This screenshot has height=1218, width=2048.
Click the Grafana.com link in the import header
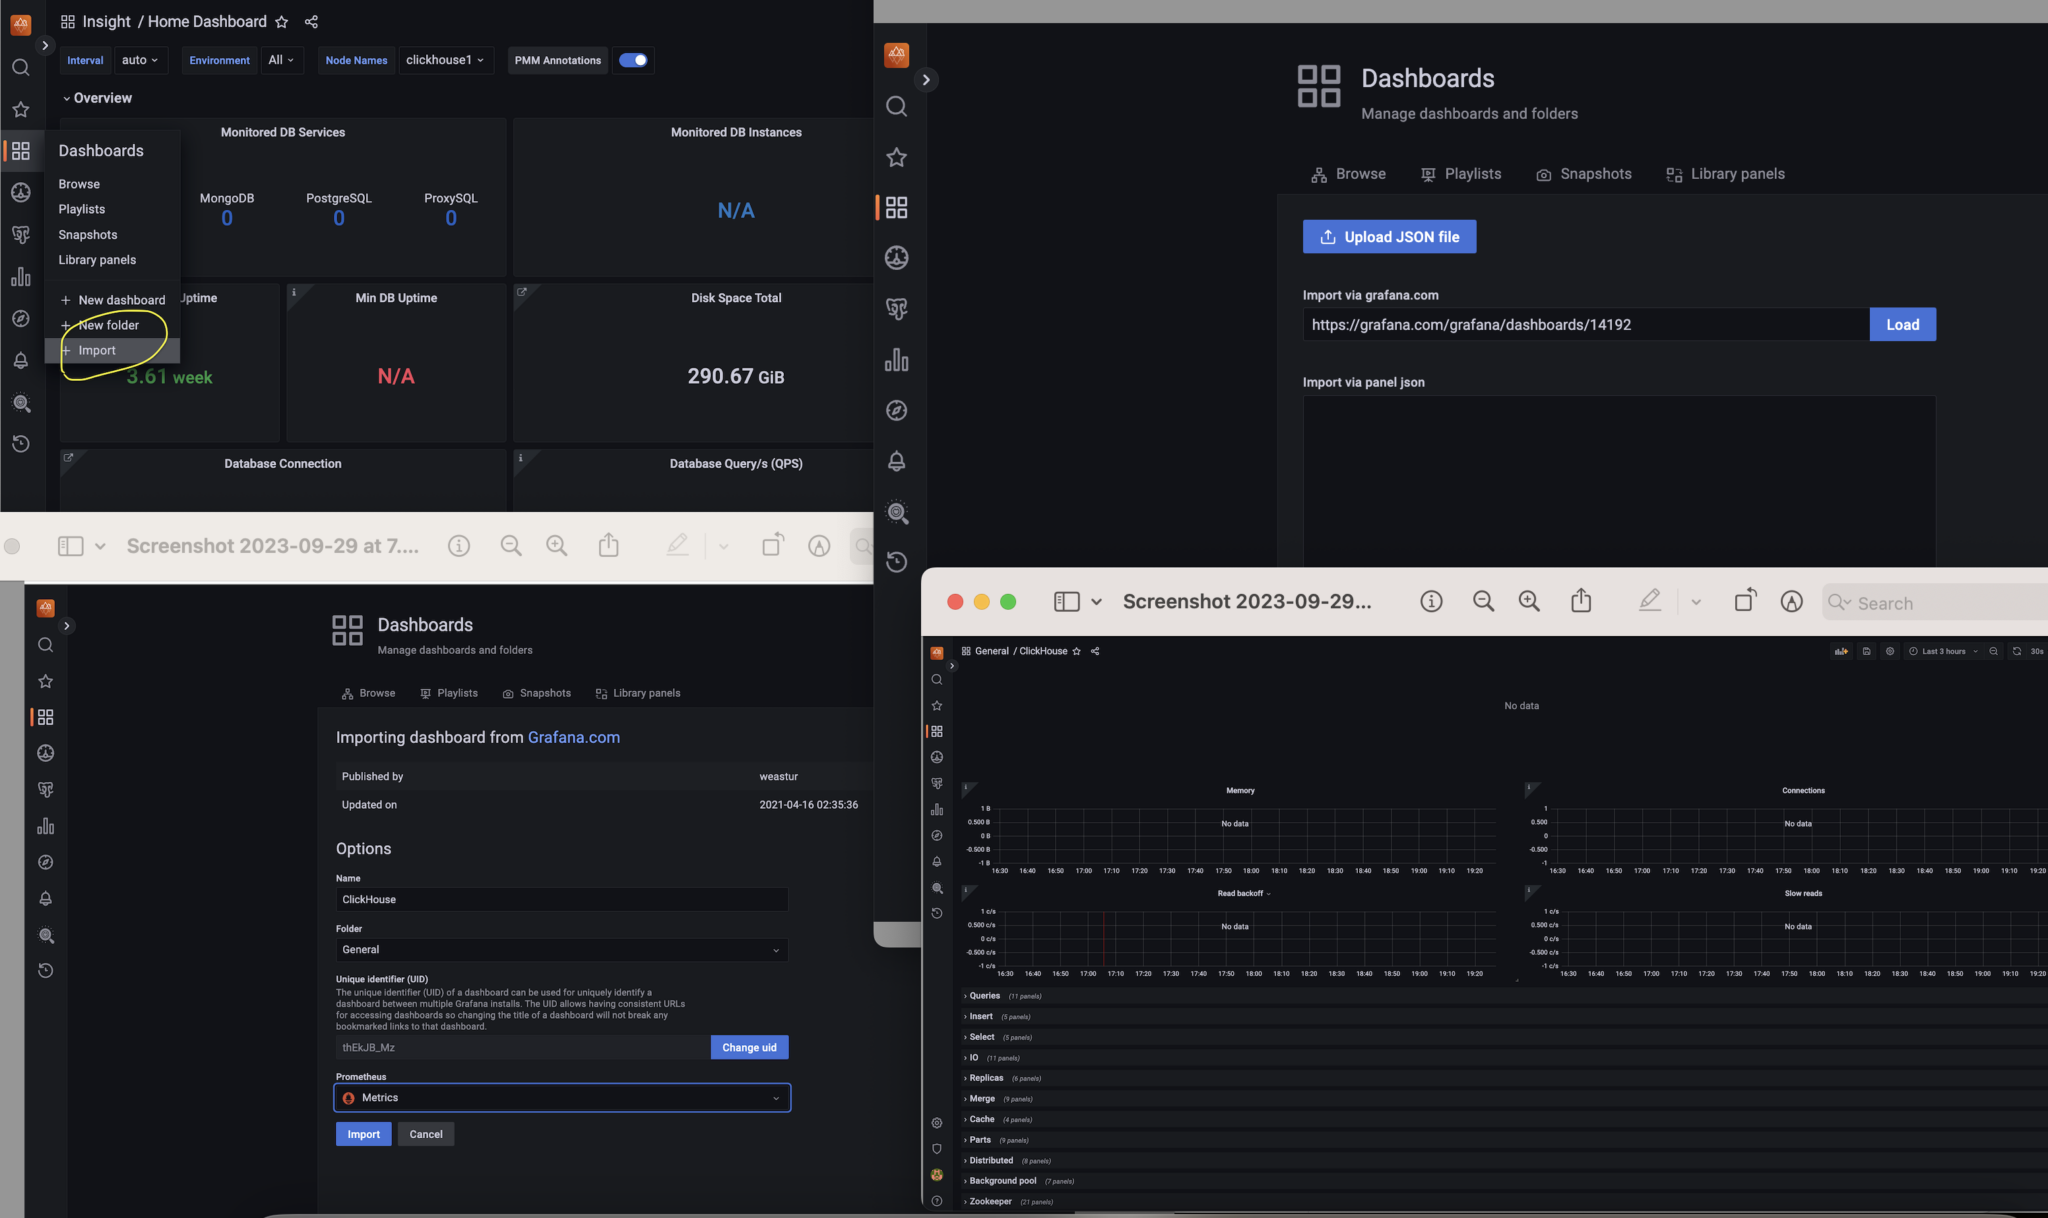click(573, 737)
